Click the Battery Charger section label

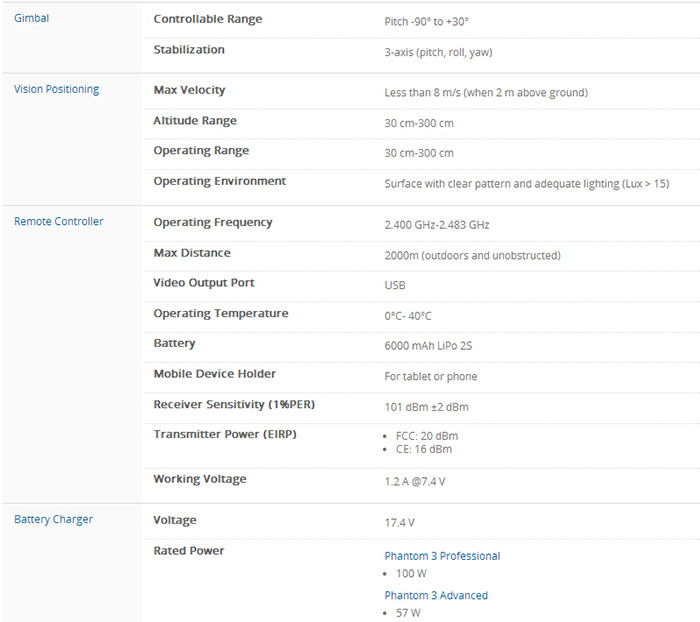(53, 519)
